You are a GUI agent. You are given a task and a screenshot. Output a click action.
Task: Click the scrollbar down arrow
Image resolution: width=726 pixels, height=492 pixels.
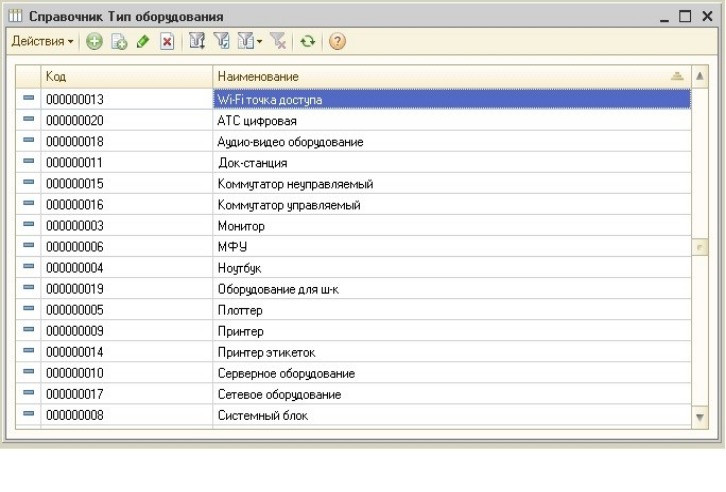[x=700, y=416]
